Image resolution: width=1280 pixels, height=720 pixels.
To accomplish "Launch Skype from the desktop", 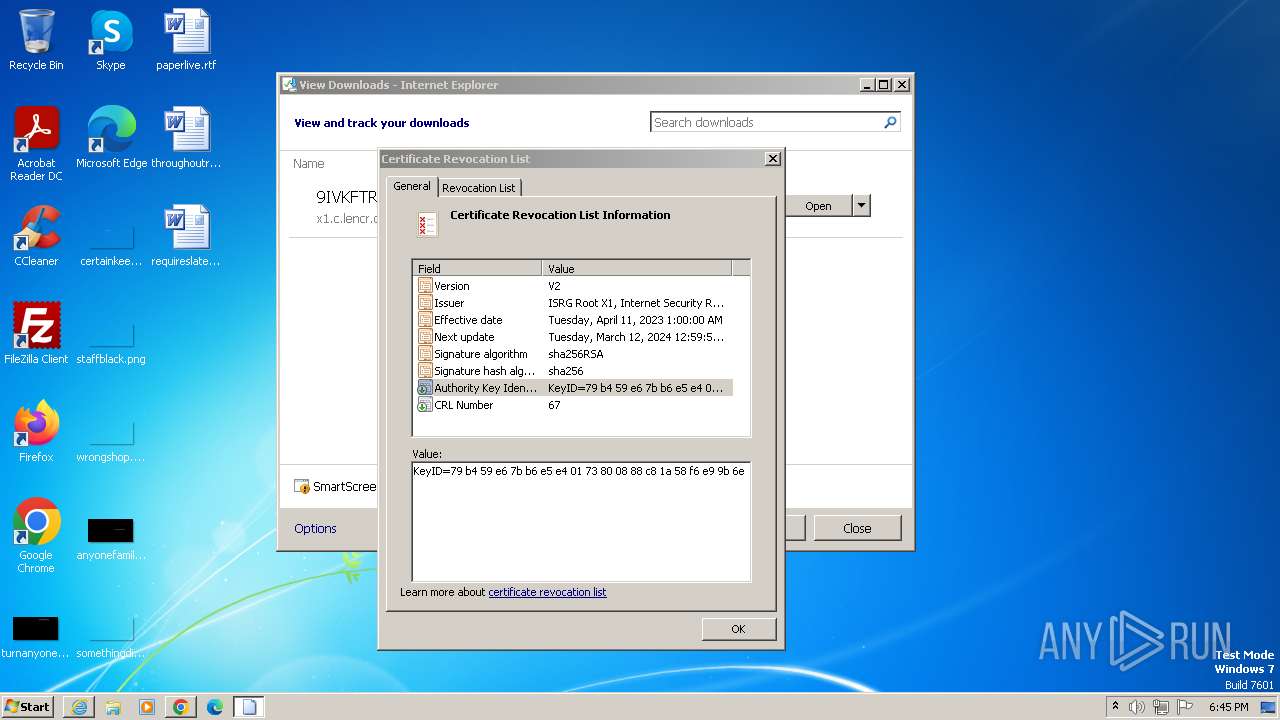I will pos(111,40).
